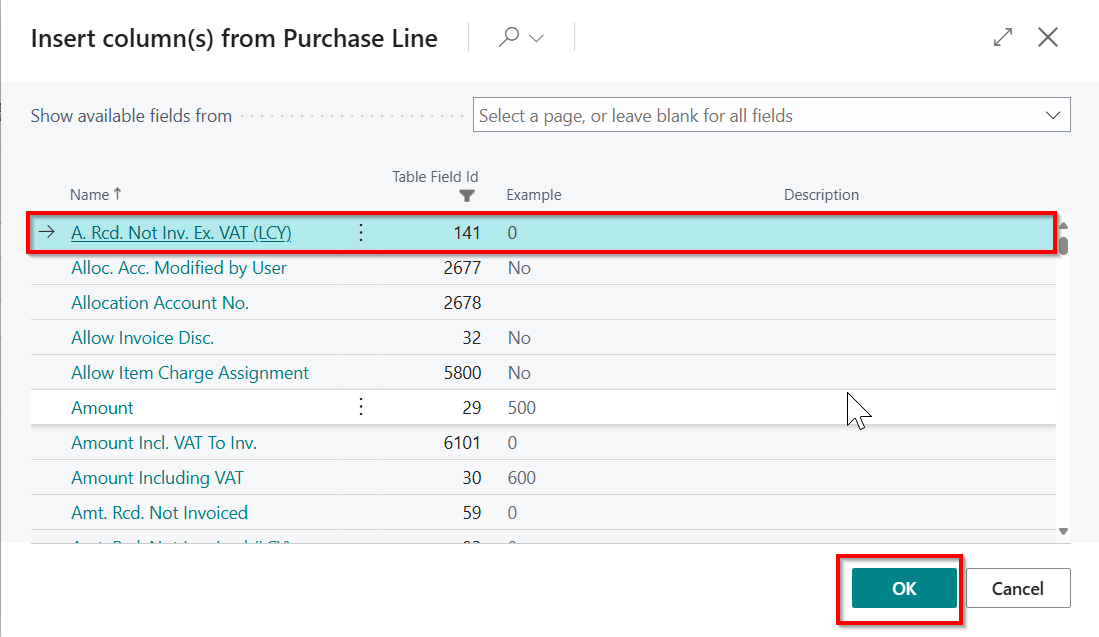Select the Amount Including VAT field
The image size is (1099, 637).
157,478
